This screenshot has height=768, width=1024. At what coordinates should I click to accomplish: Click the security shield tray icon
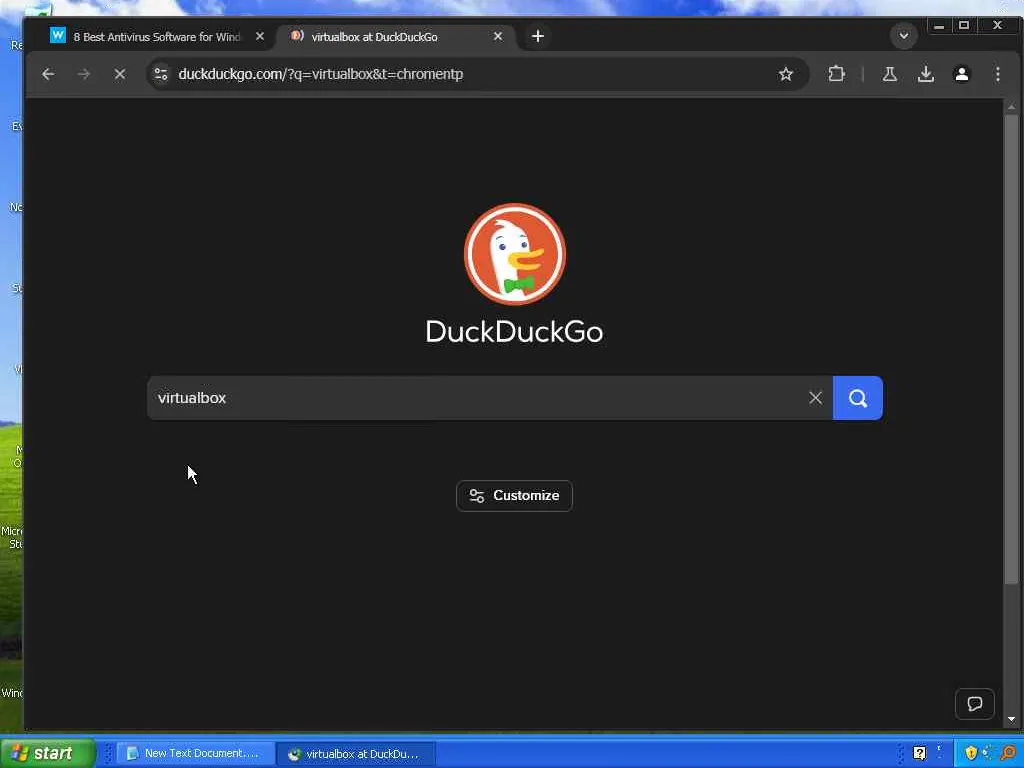point(971,754)
